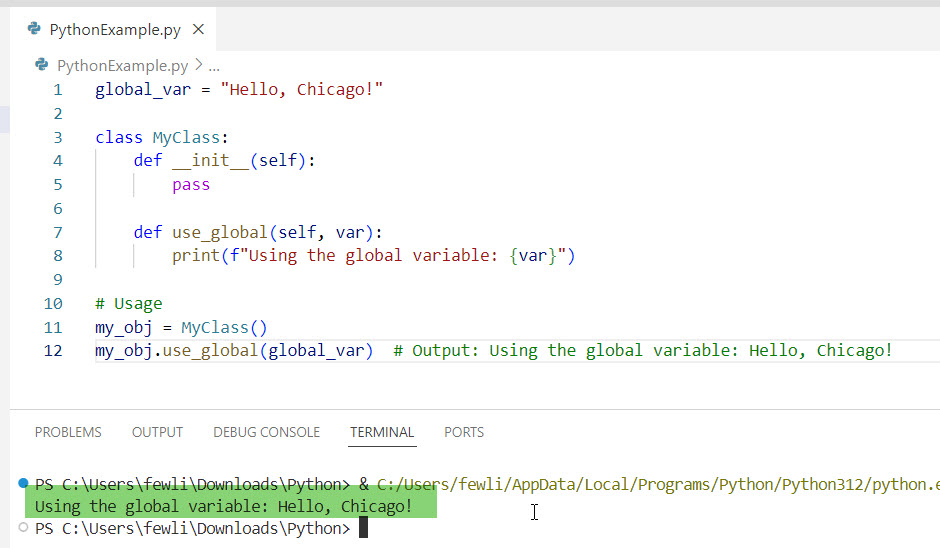Click the print f-string statement on line 8

click(x=373, y=256)
